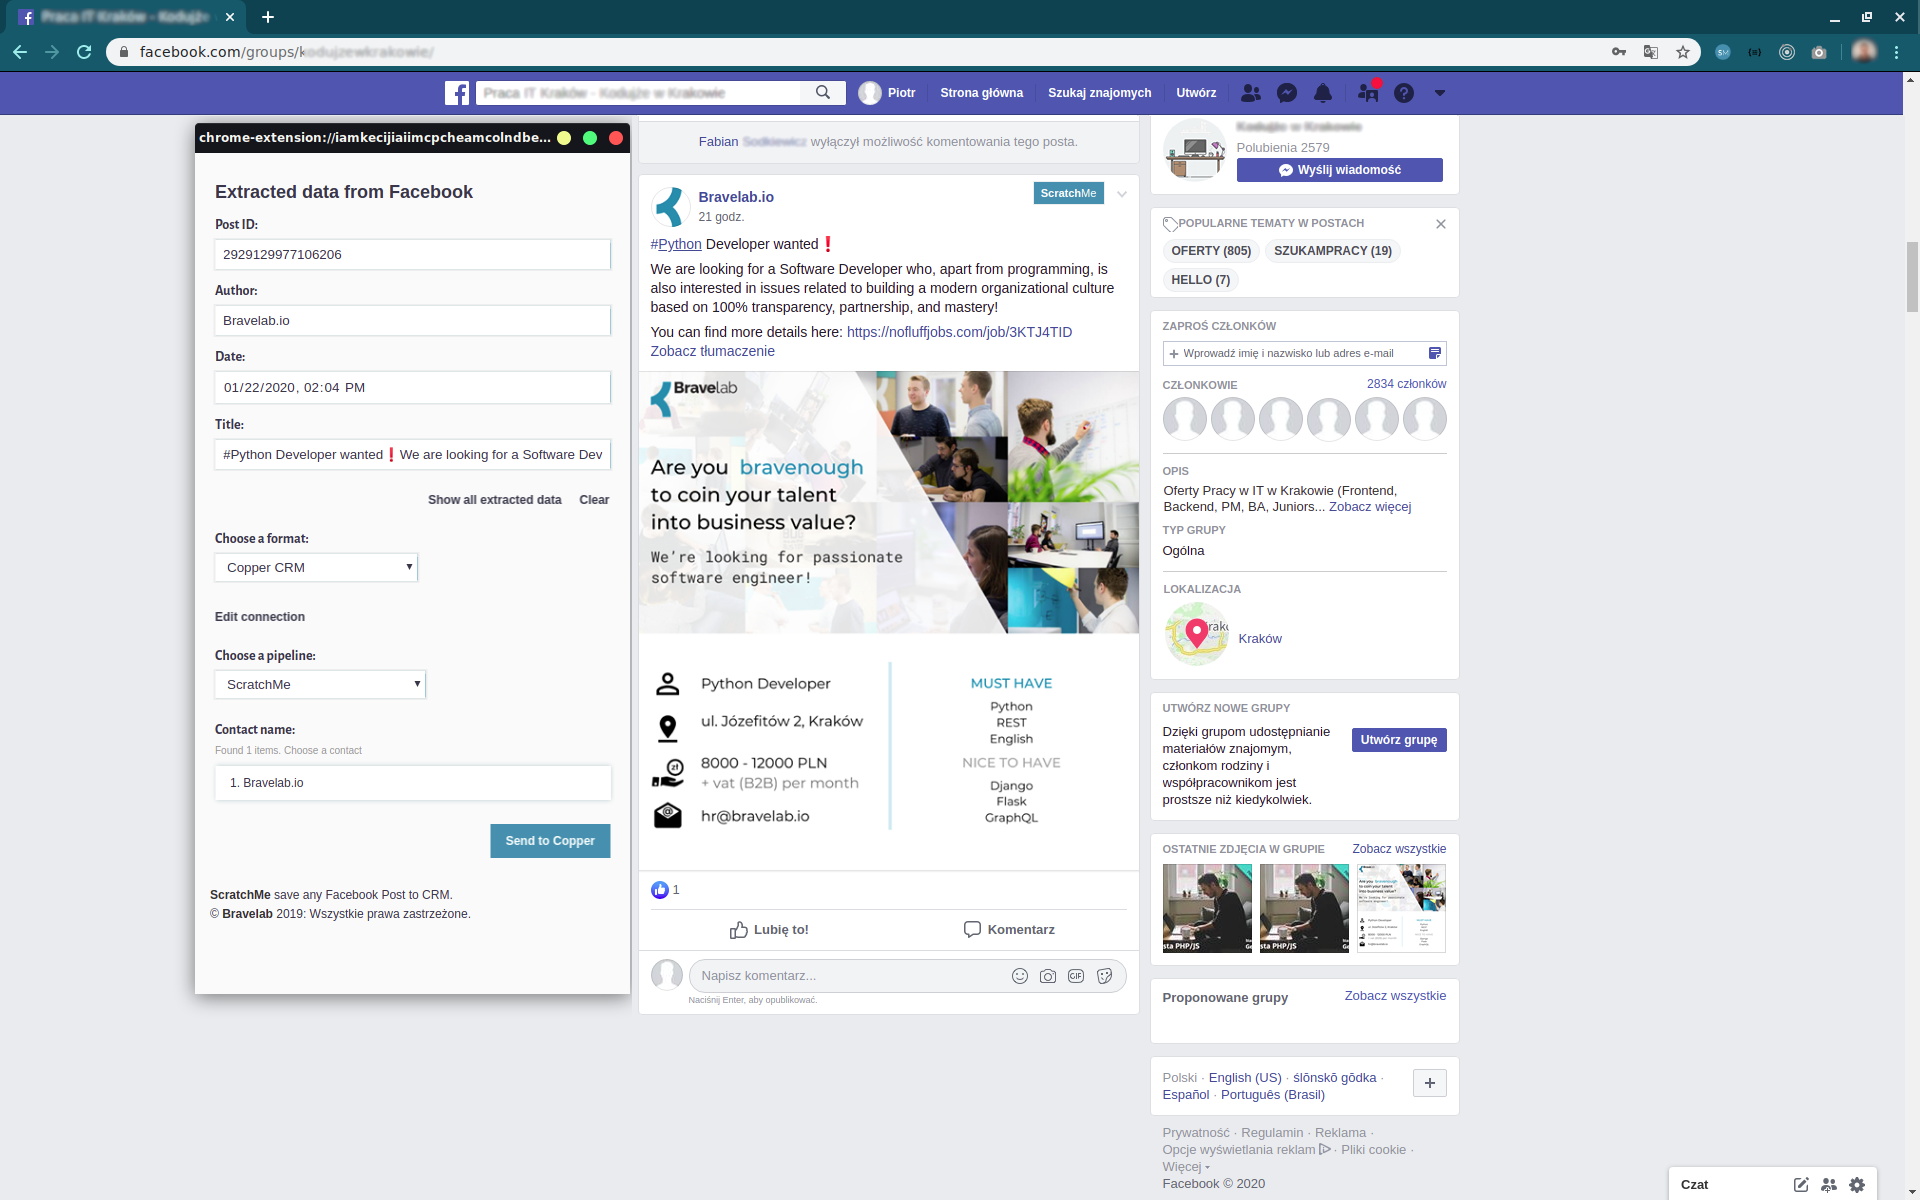Open the ScratchMe pipeline dropdown

tap(320, 684)
